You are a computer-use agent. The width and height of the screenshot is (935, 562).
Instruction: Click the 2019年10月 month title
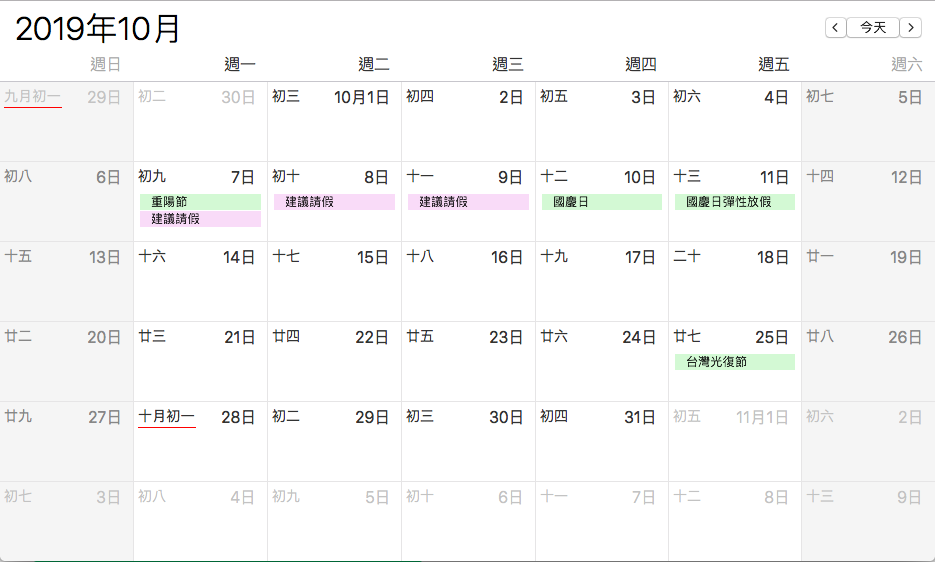point(97,29)
